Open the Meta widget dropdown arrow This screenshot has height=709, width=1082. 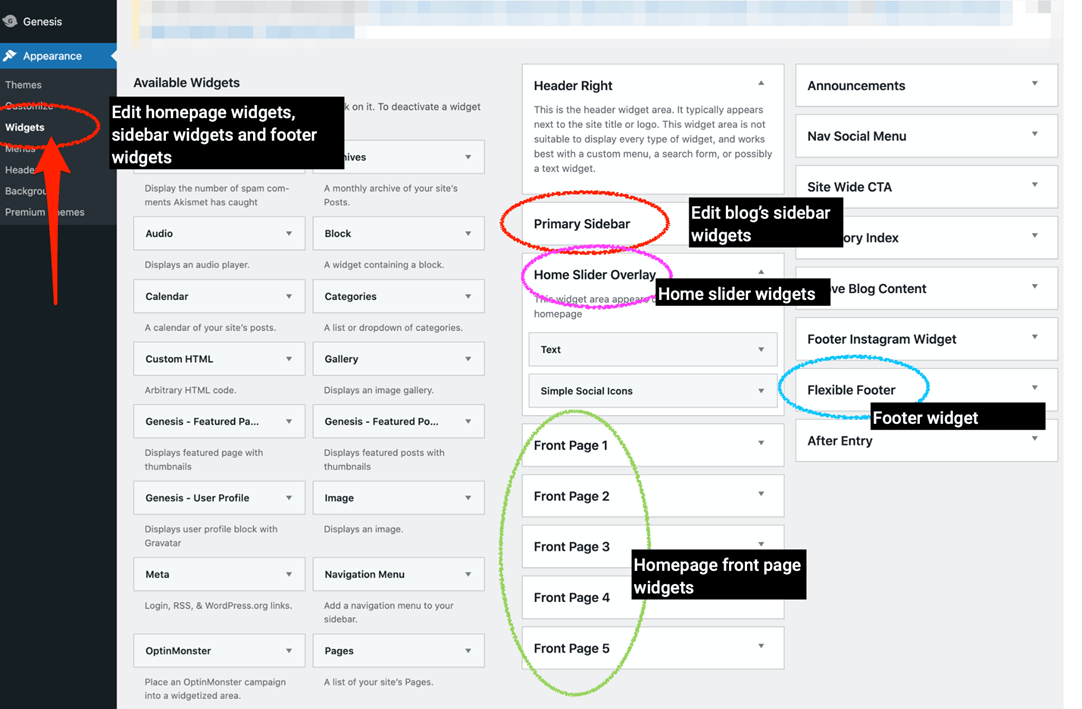289,574
